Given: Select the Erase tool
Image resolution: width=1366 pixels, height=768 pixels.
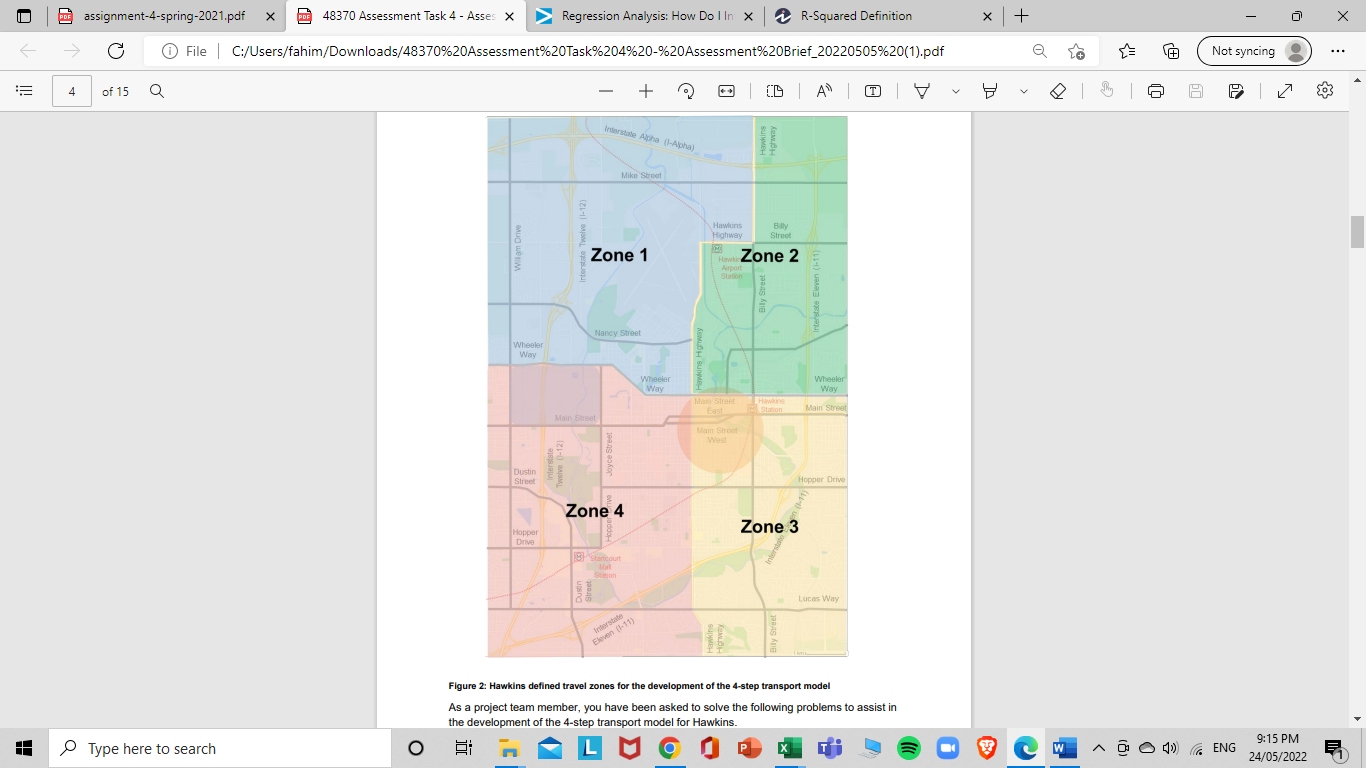Looking at the screenshot, I should coord(1058,91).
